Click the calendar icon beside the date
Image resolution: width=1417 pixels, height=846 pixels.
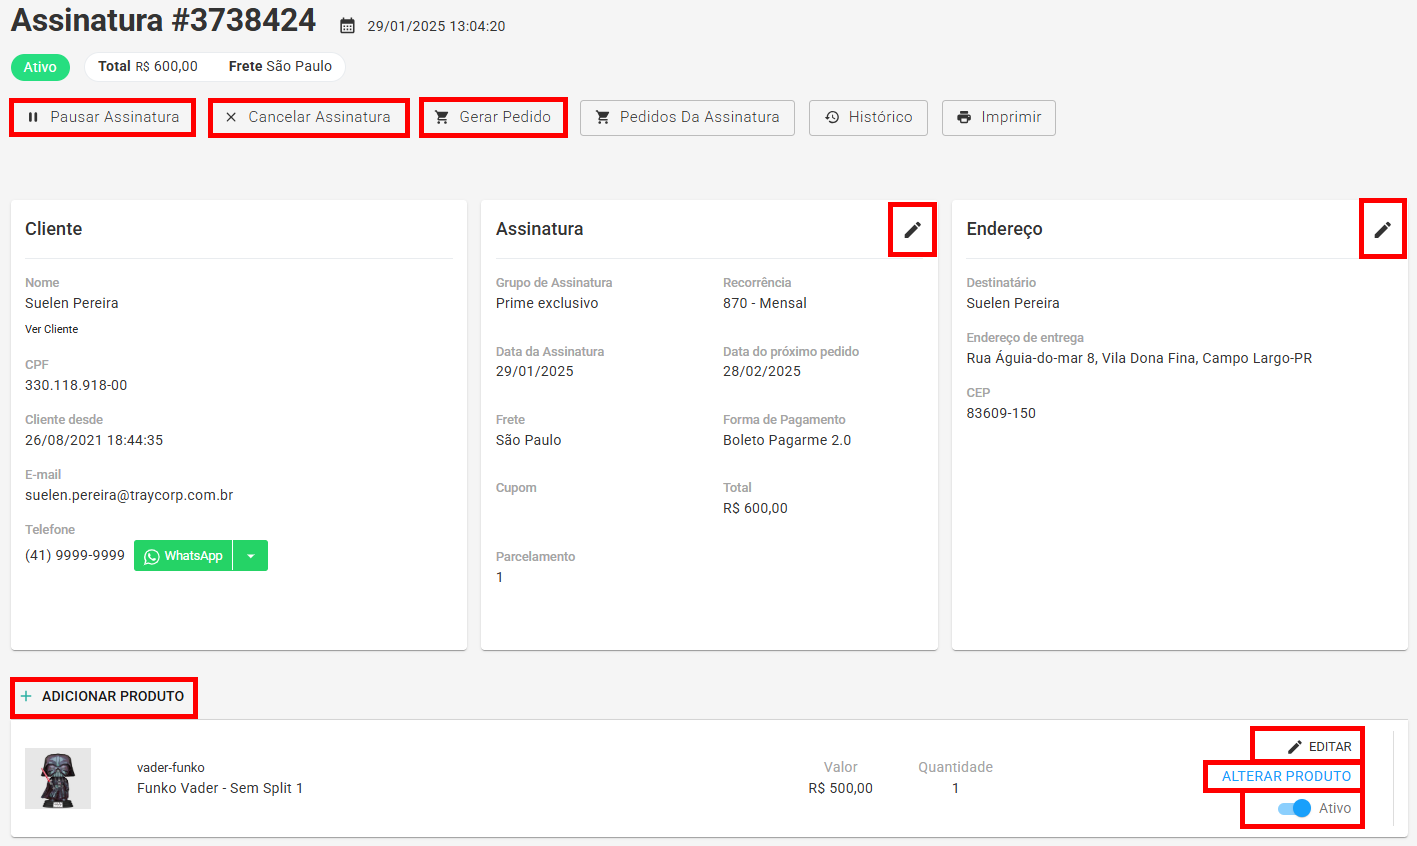click(347, 26)
